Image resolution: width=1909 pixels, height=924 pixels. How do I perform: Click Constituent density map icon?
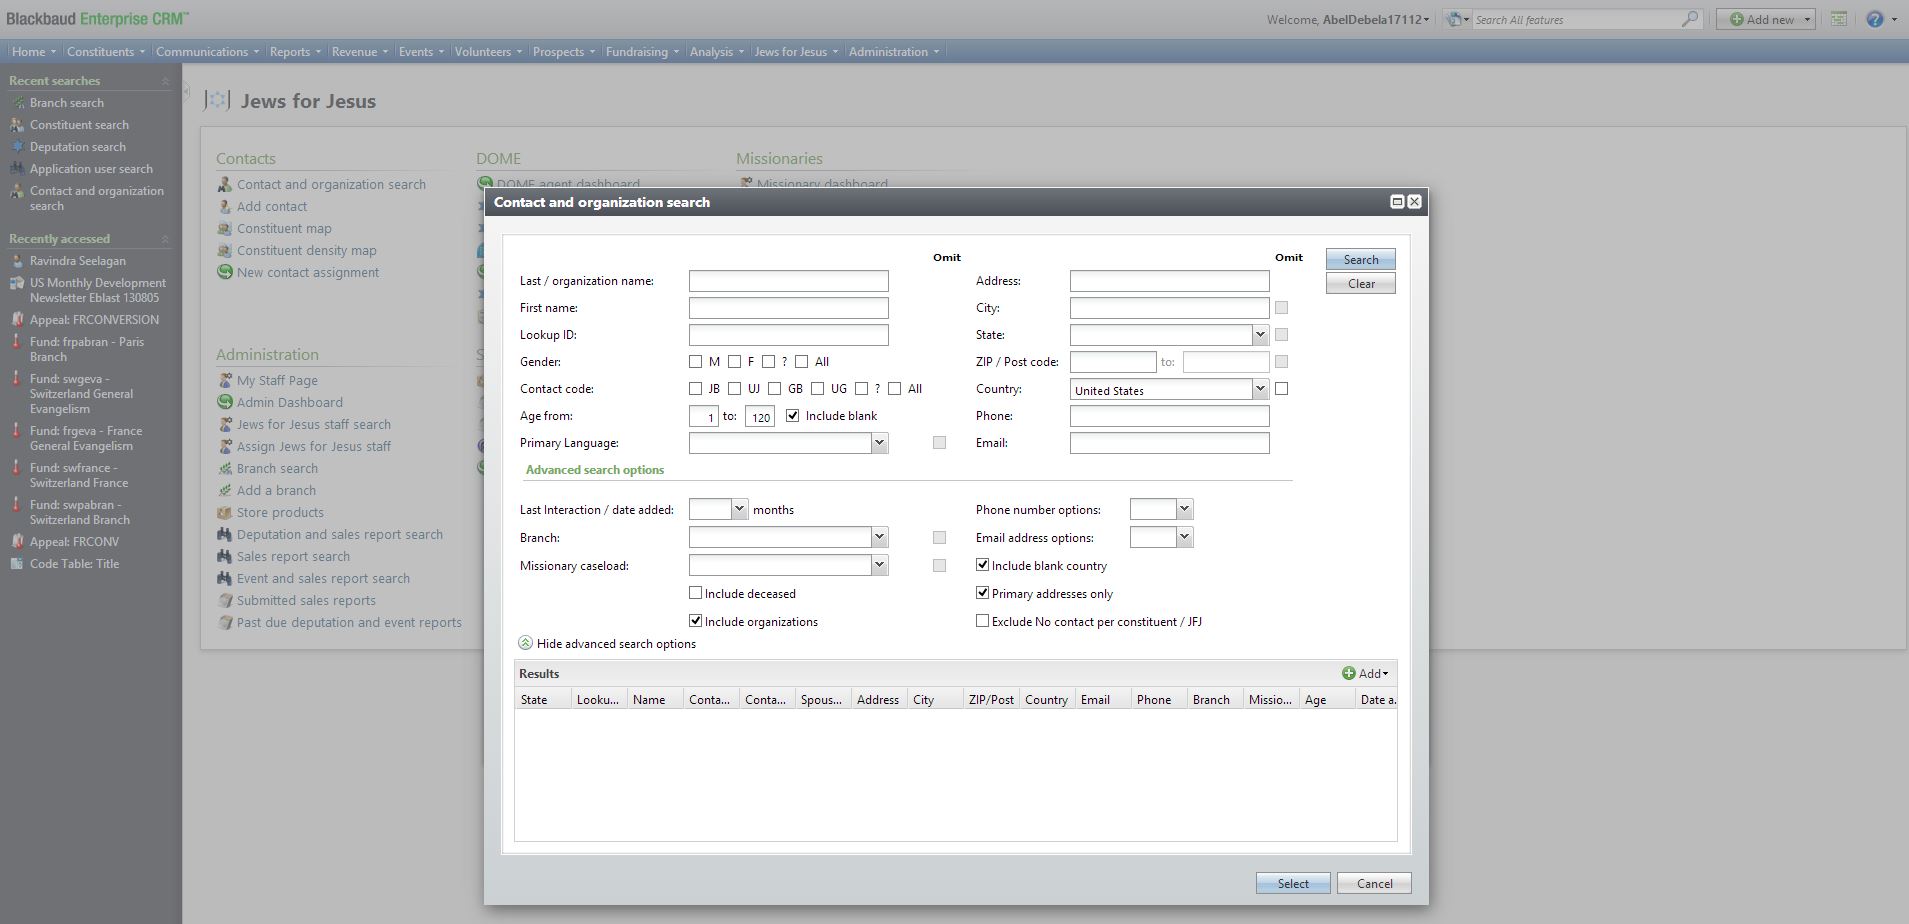[x=225, y=250]
